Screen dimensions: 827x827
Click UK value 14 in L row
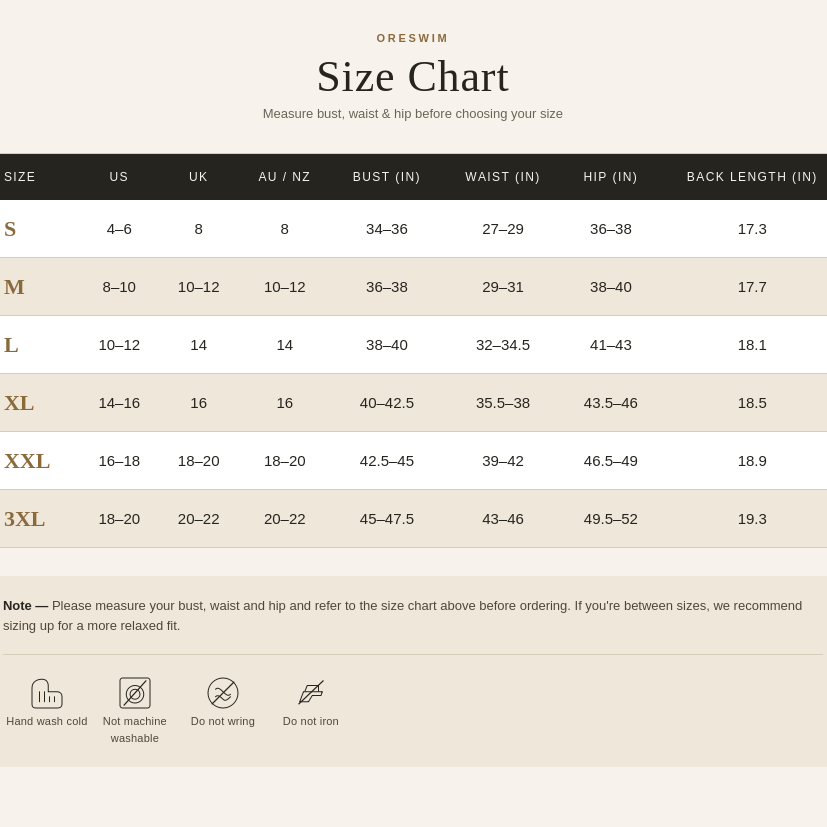(x=198, y=345)
